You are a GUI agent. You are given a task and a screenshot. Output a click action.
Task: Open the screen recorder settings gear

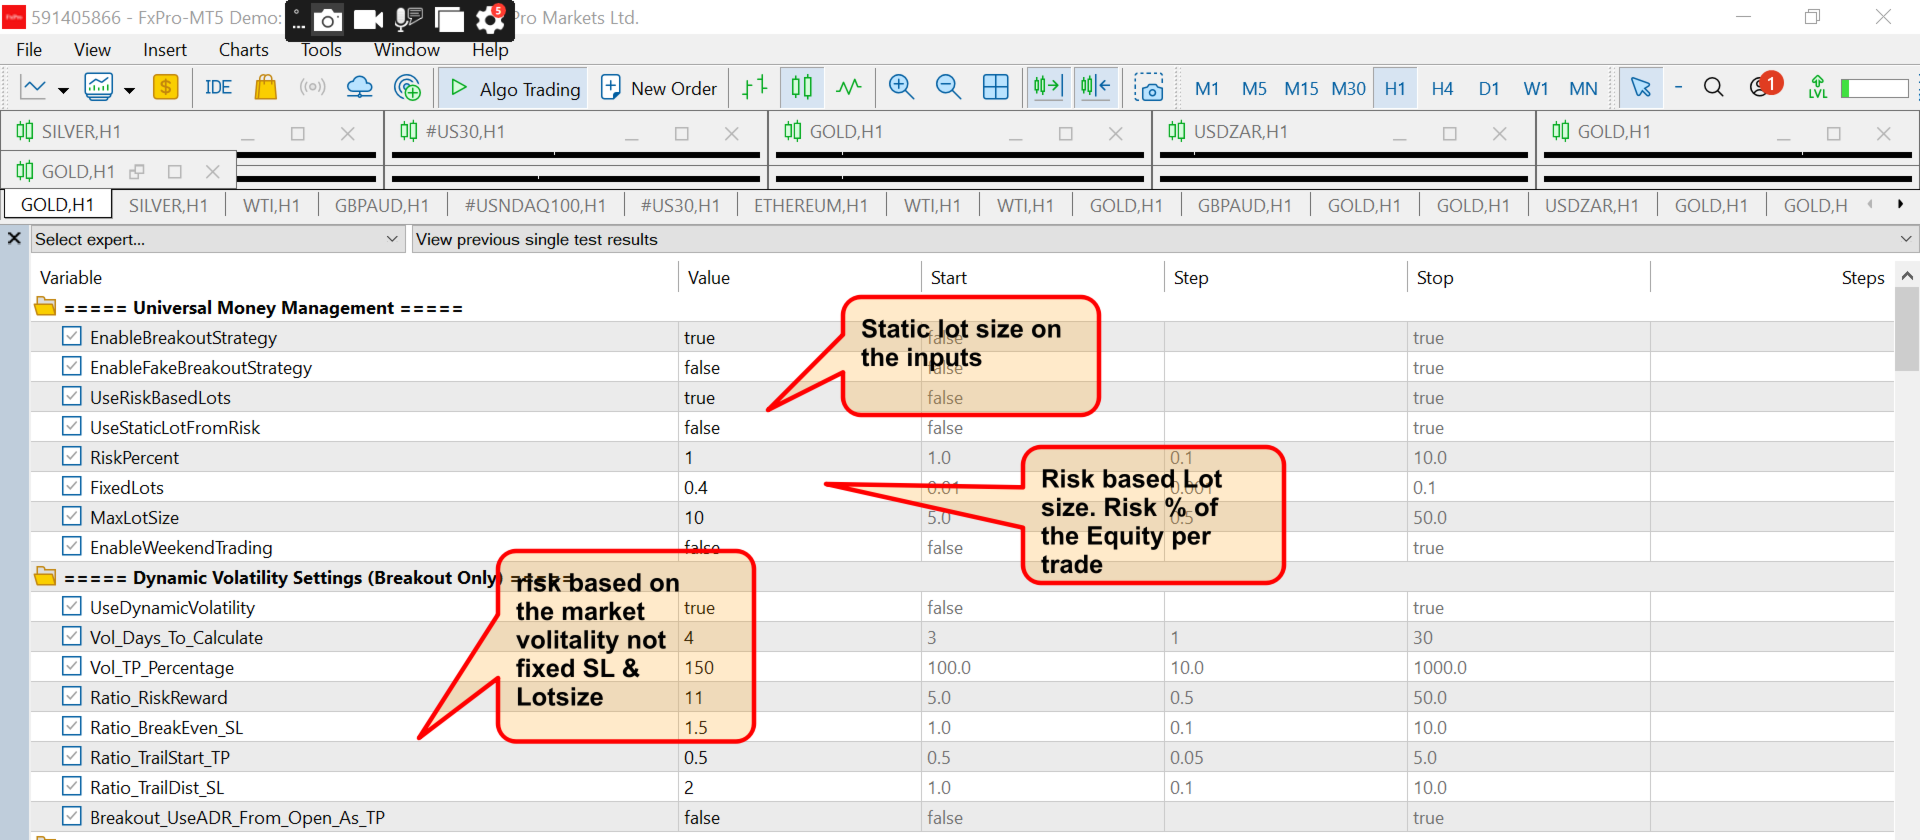[x=489, y=19]
